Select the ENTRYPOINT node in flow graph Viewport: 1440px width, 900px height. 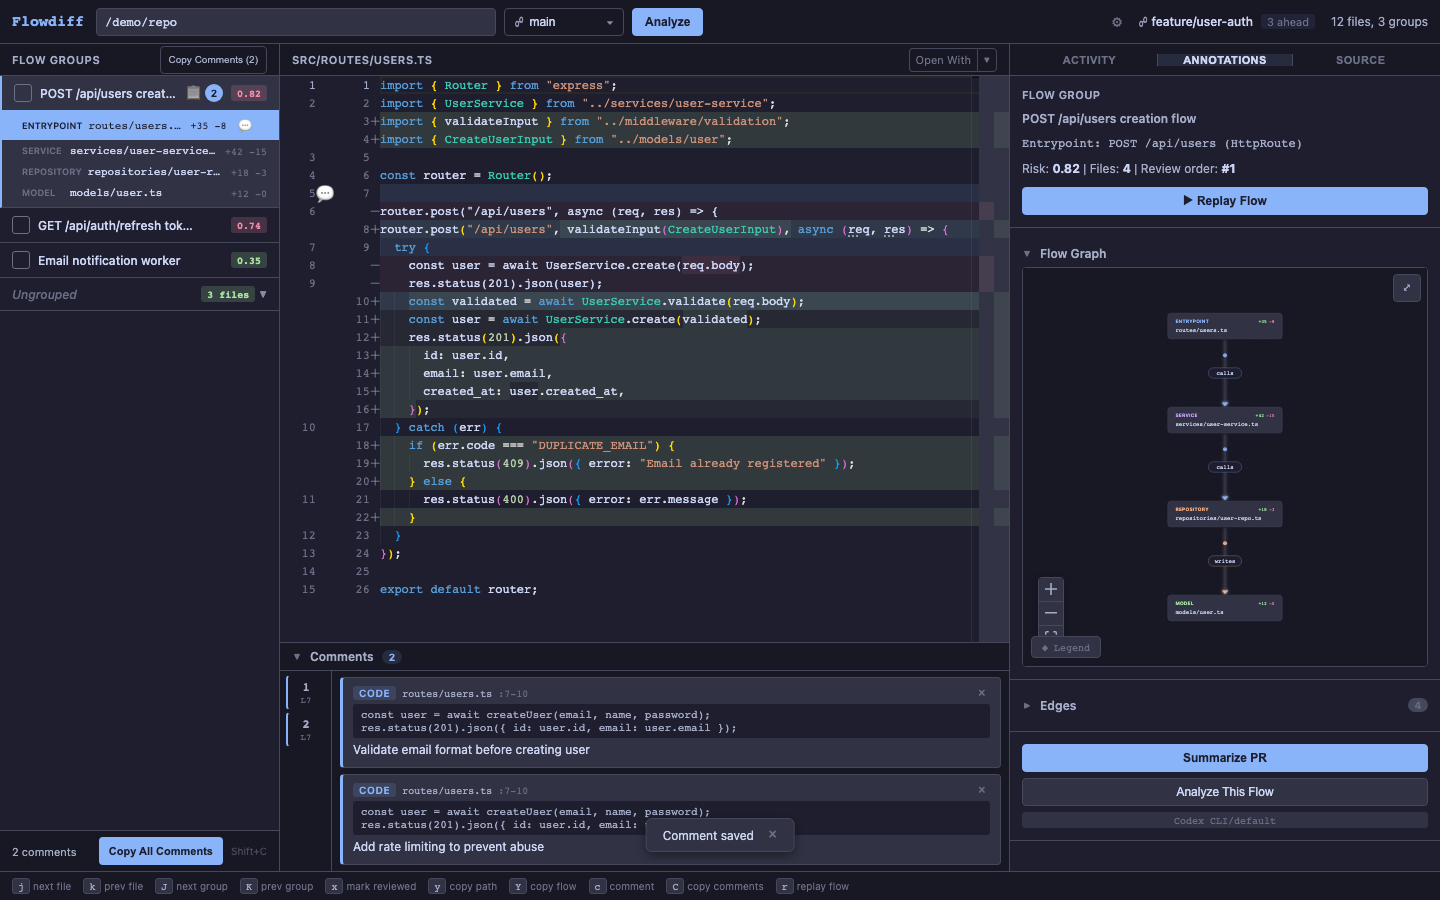[x=1225, y=326]
